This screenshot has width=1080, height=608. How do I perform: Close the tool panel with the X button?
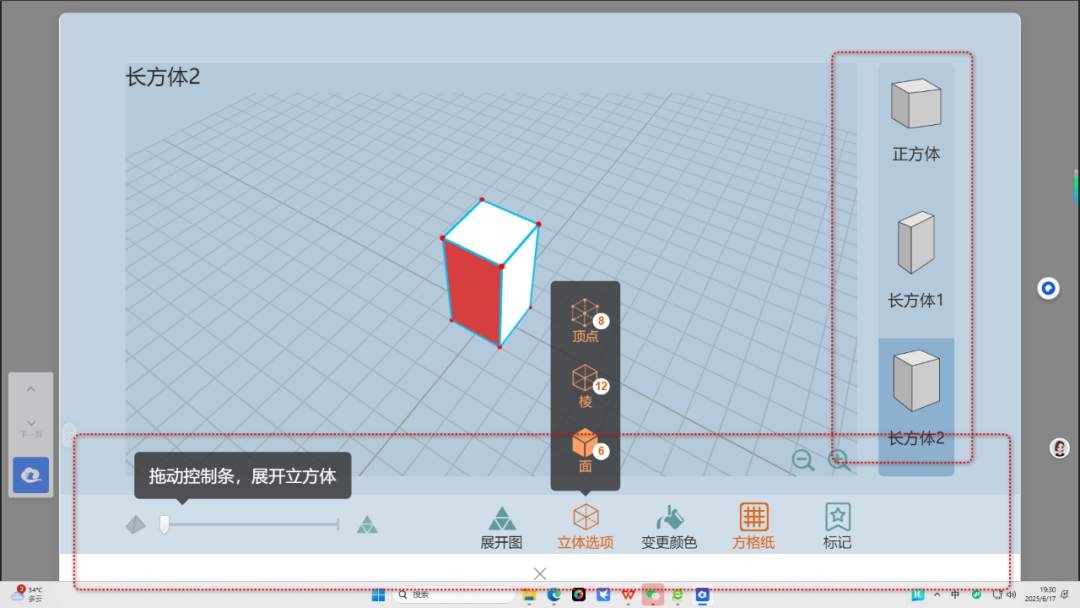tap(540, 573)
